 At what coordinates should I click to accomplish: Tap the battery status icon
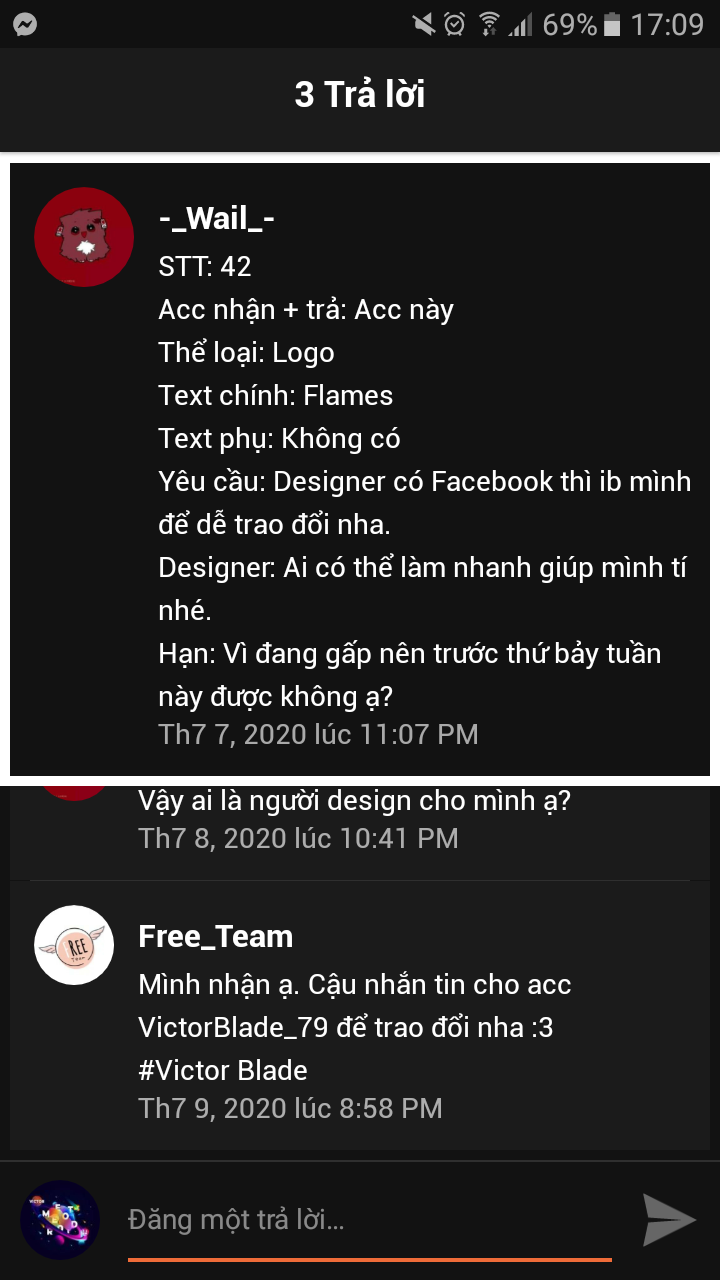[x=612, y=24]
